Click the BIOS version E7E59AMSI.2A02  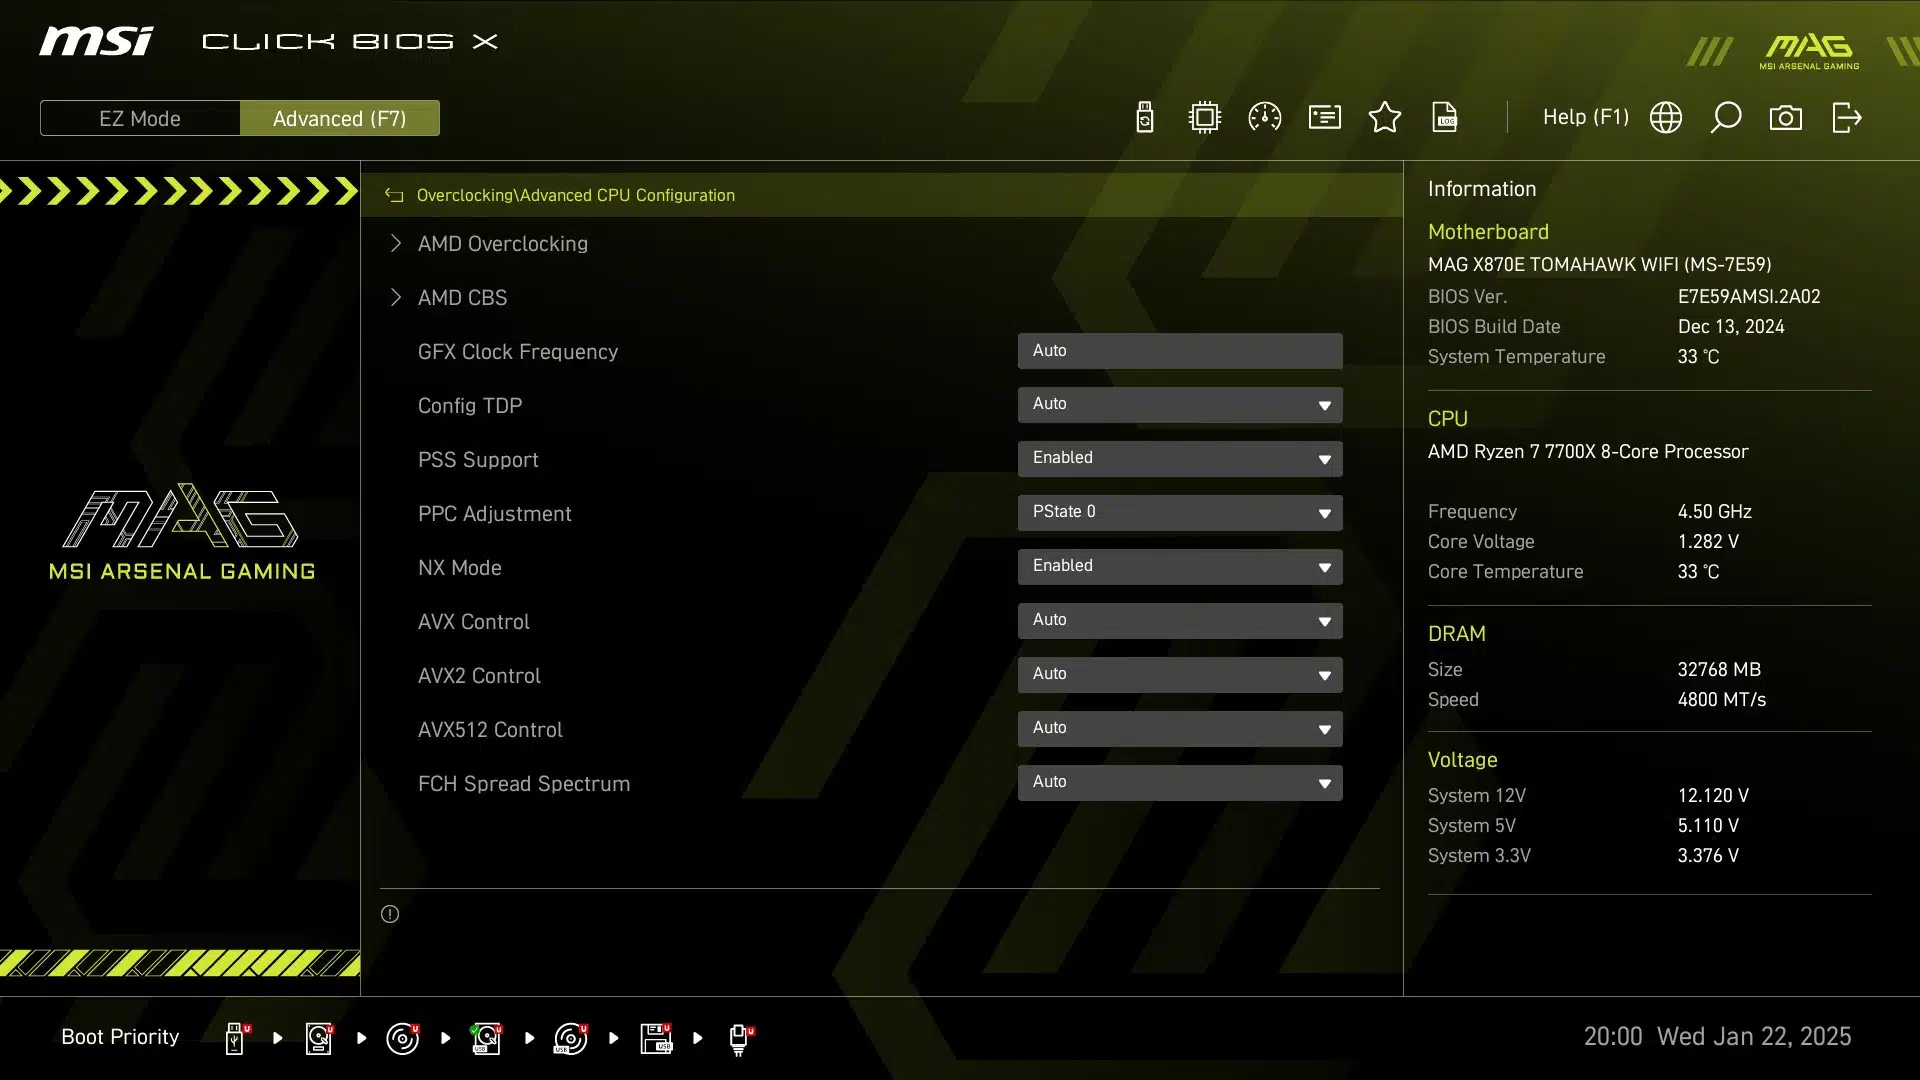1749,297
